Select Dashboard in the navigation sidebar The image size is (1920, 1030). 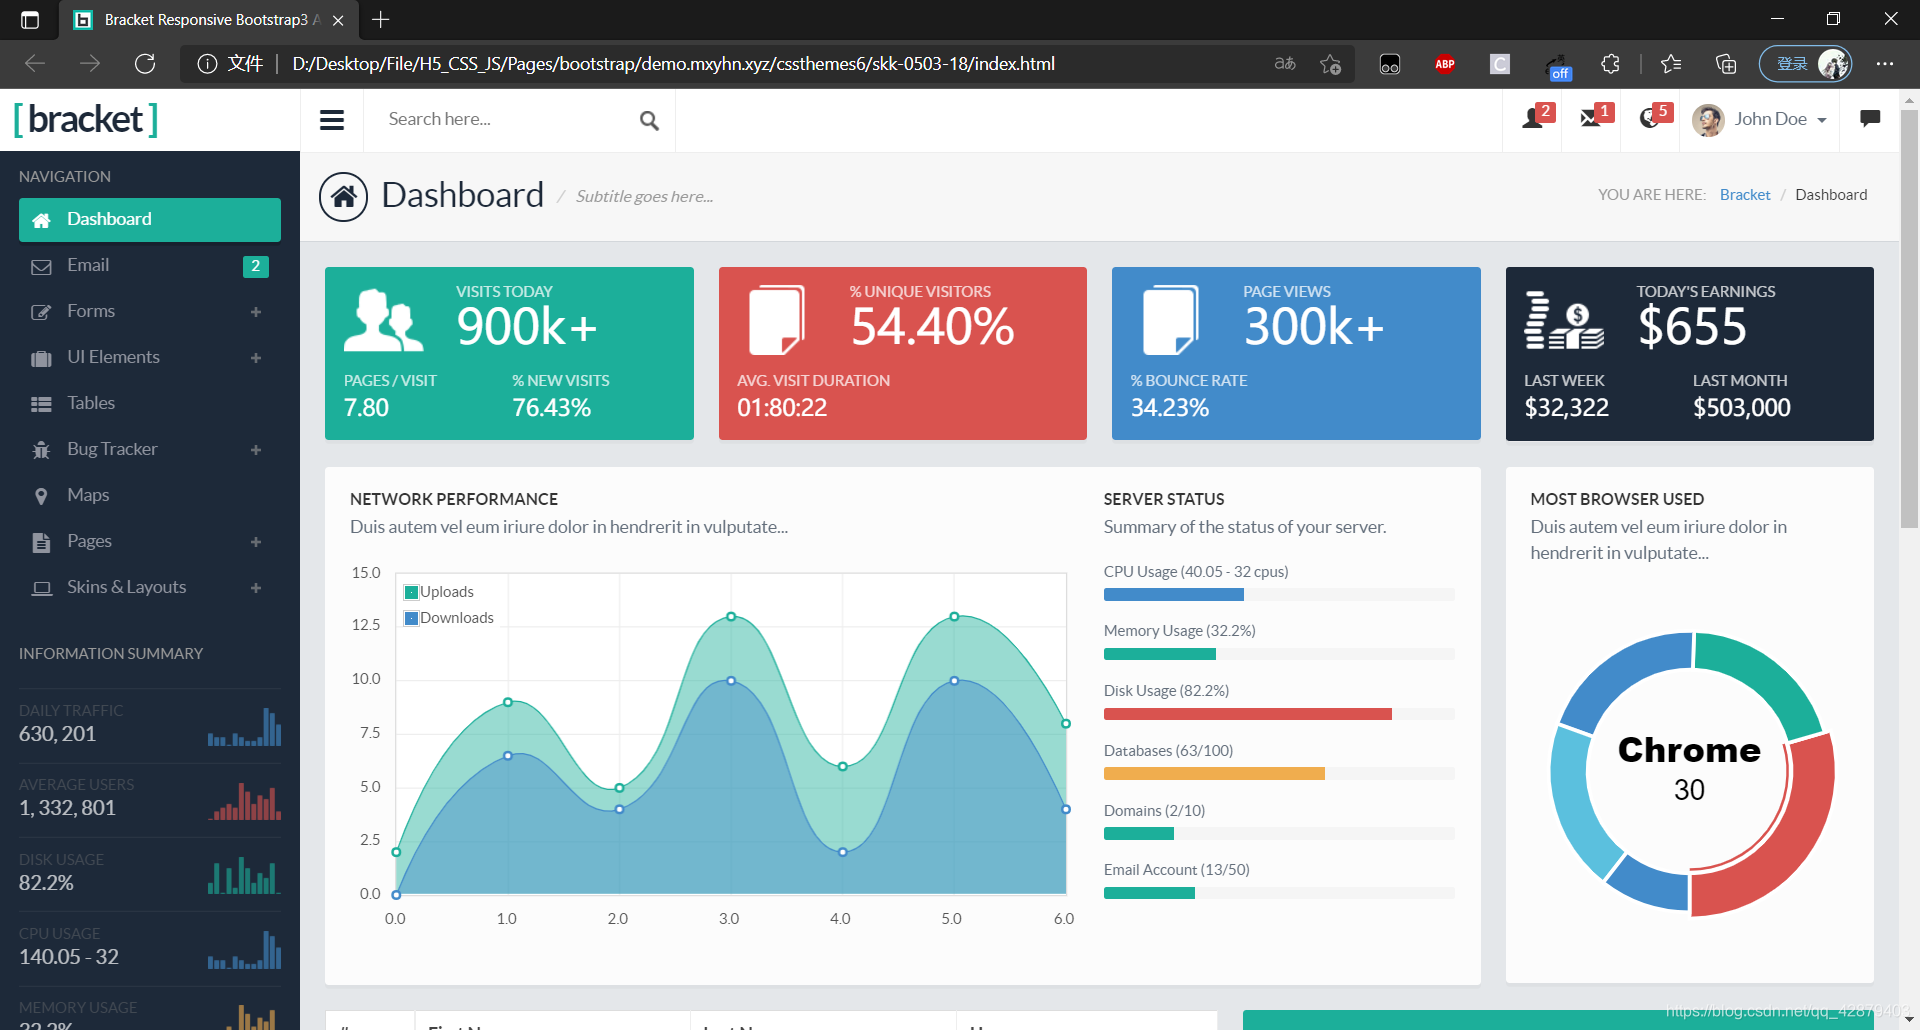(150, 220)
